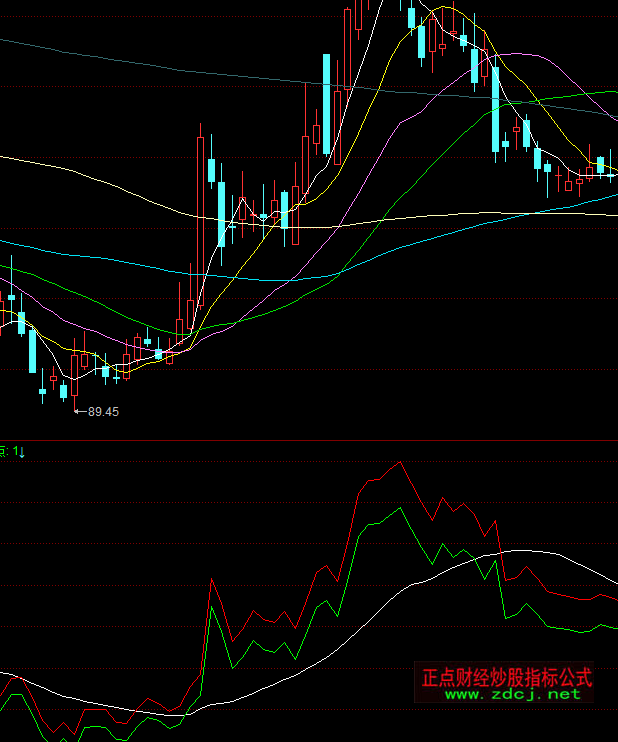Click the highest peak of green indicator line
This screenshot has width=618, height=742.
400,507
